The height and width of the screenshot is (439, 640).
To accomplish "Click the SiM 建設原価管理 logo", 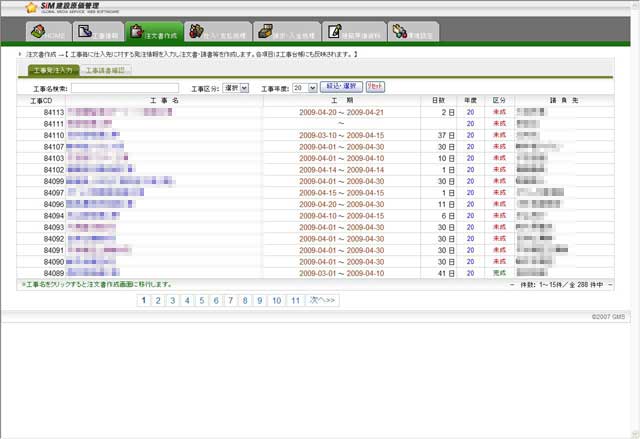I will pos(62,8).
